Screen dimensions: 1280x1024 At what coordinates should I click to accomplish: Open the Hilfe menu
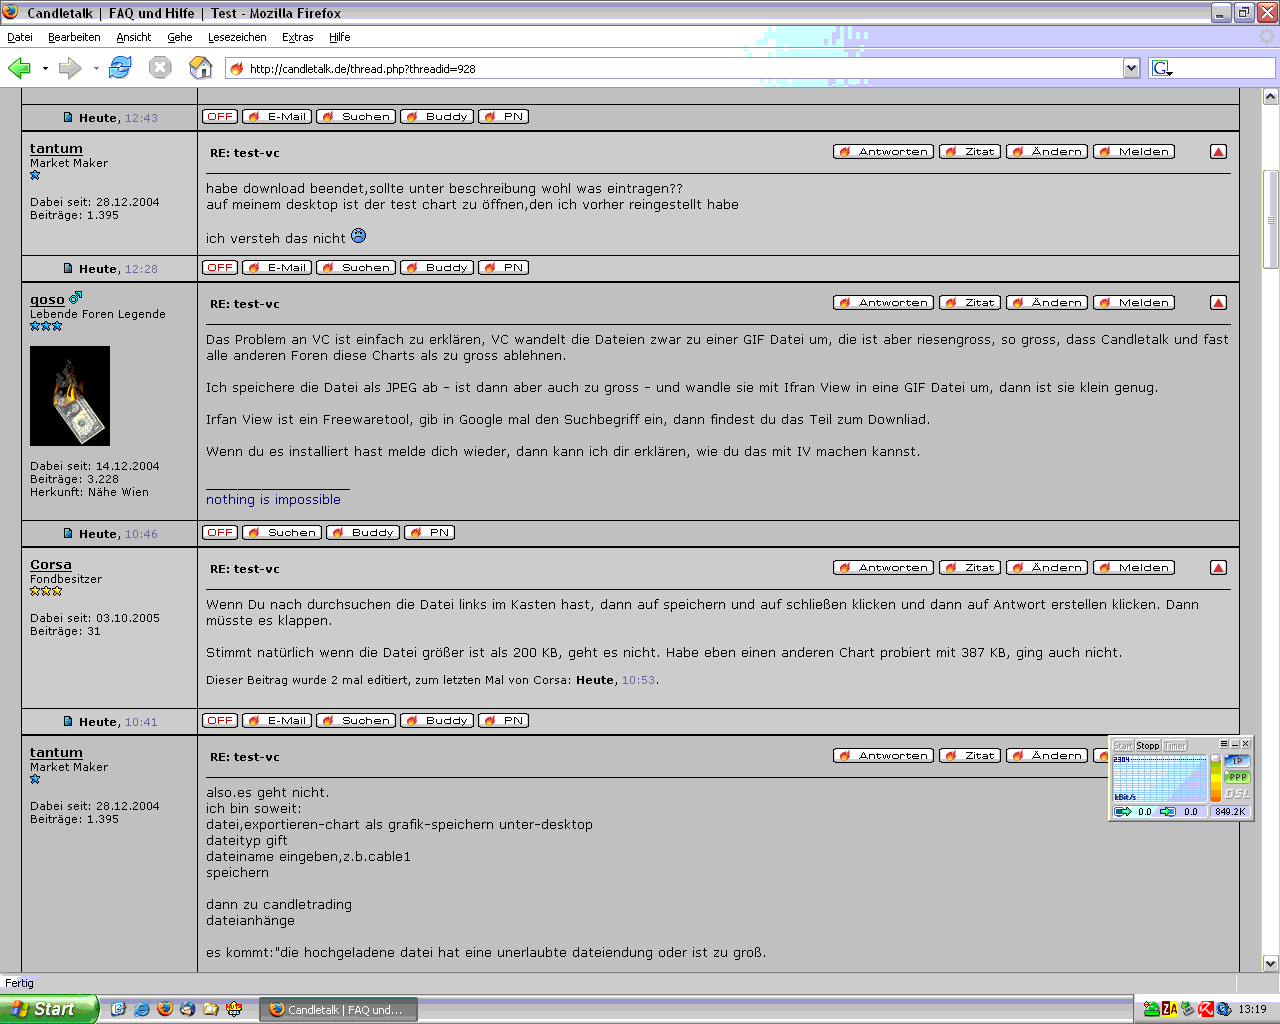(x=340, y=37)
